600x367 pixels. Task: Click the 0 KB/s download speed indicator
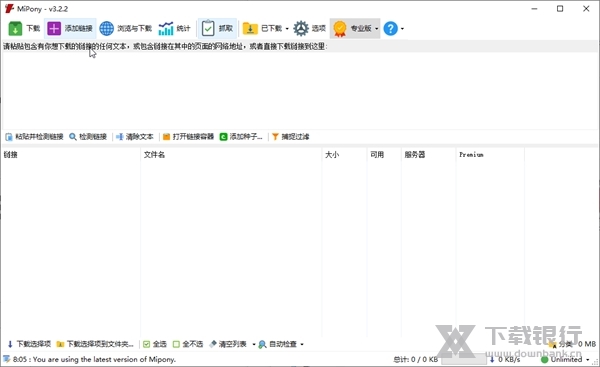[x=505, y=360]
